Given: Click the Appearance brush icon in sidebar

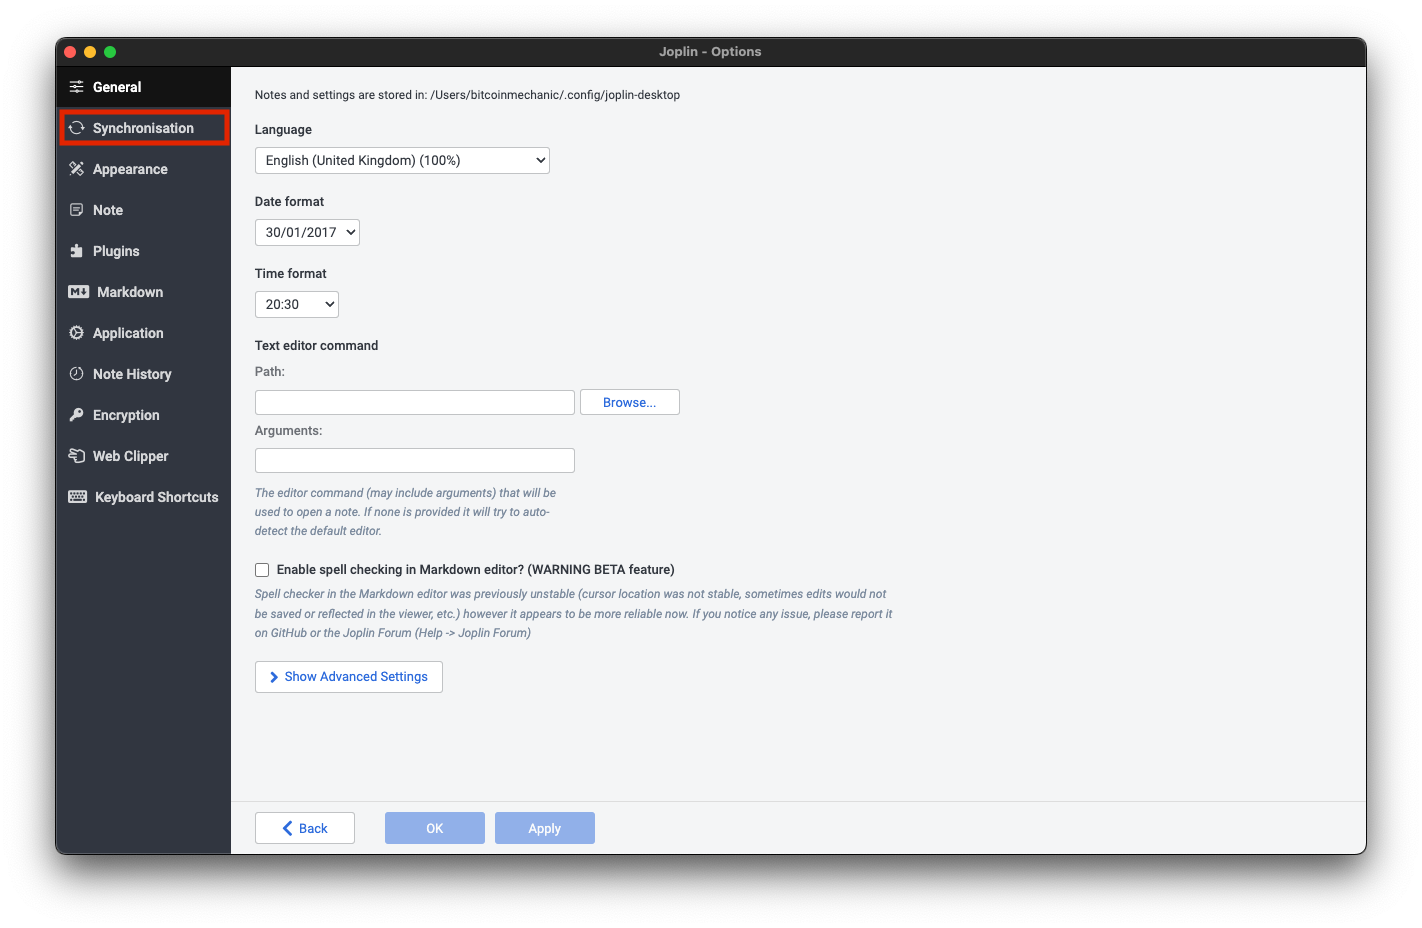Looking at the screenshot, I should point(76,169).
